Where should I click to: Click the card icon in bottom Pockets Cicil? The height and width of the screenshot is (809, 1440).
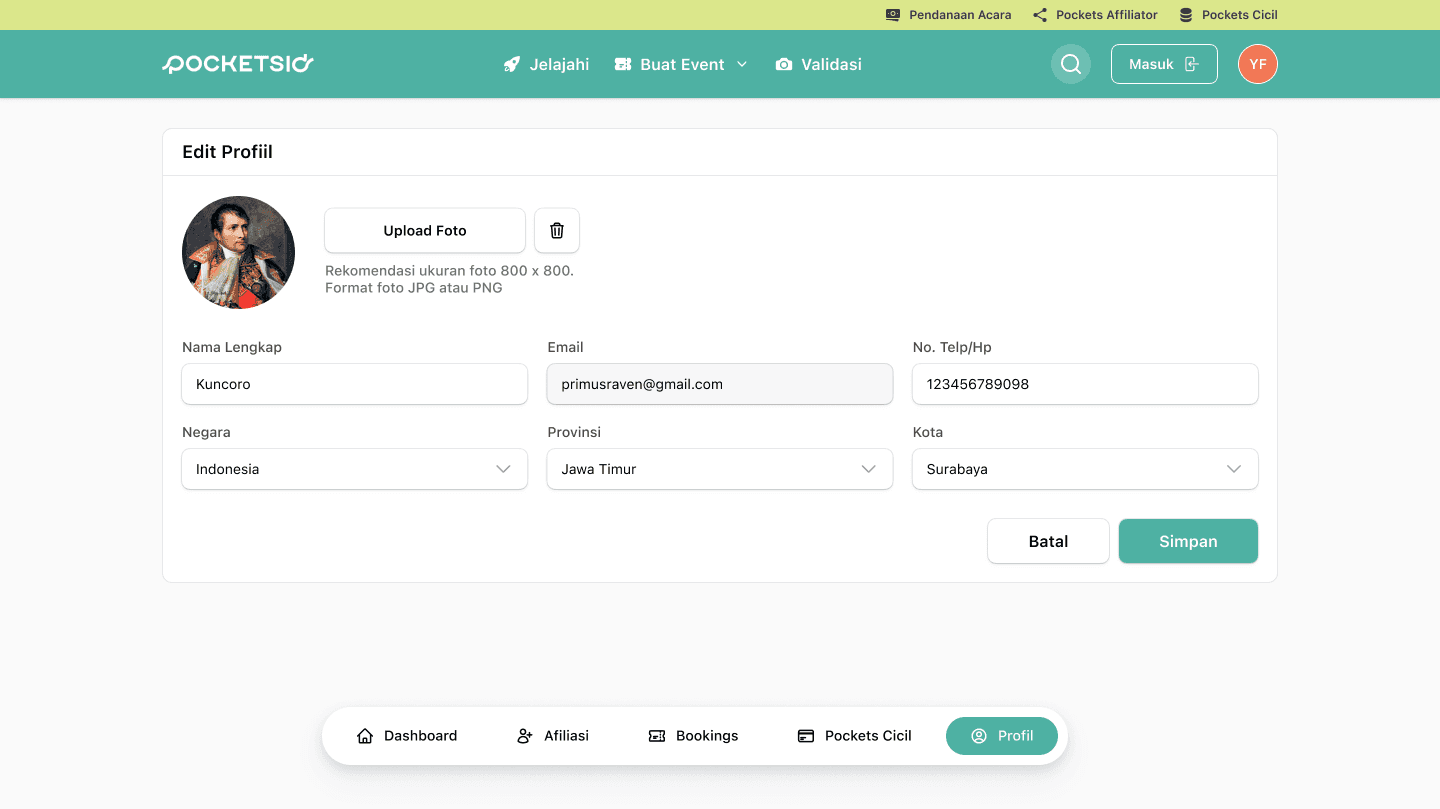coord(806,736)
